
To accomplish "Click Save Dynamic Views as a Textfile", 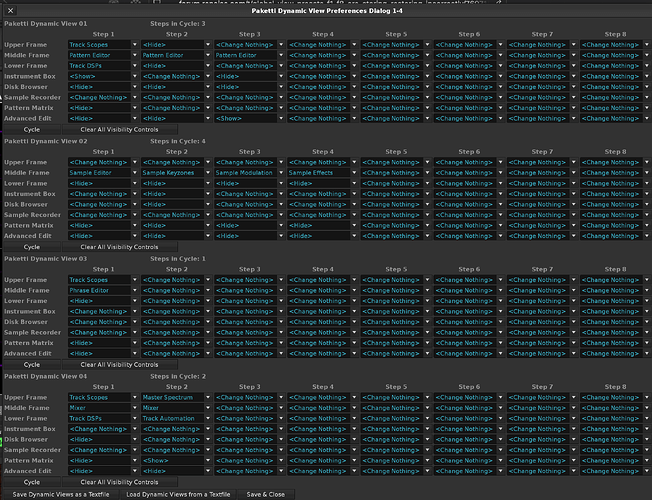I will coord(61,495).
